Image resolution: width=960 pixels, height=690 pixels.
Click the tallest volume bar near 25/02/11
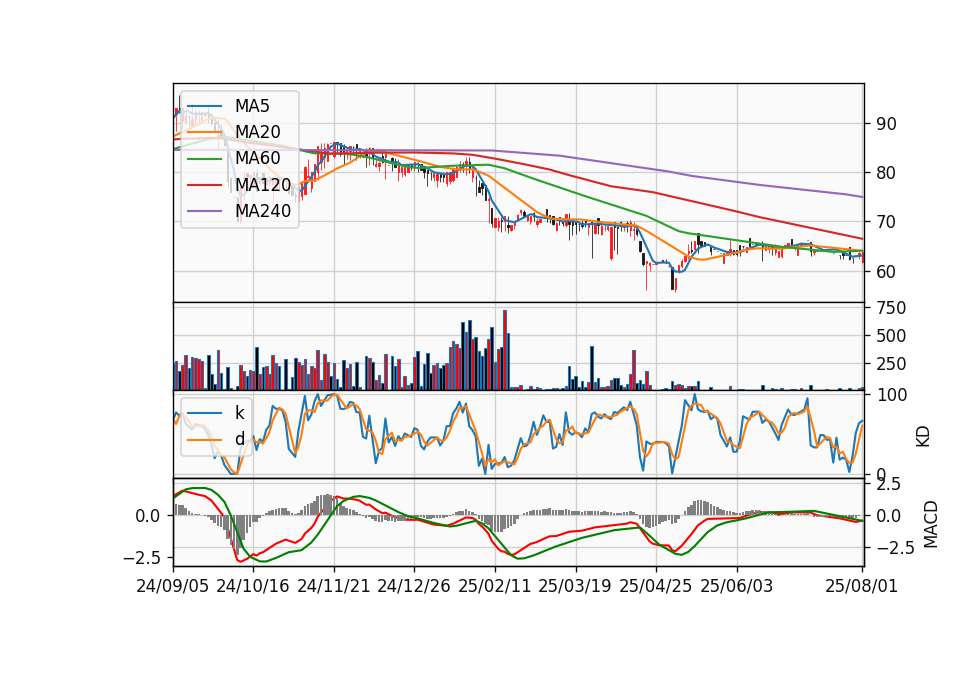coord(505,350)
